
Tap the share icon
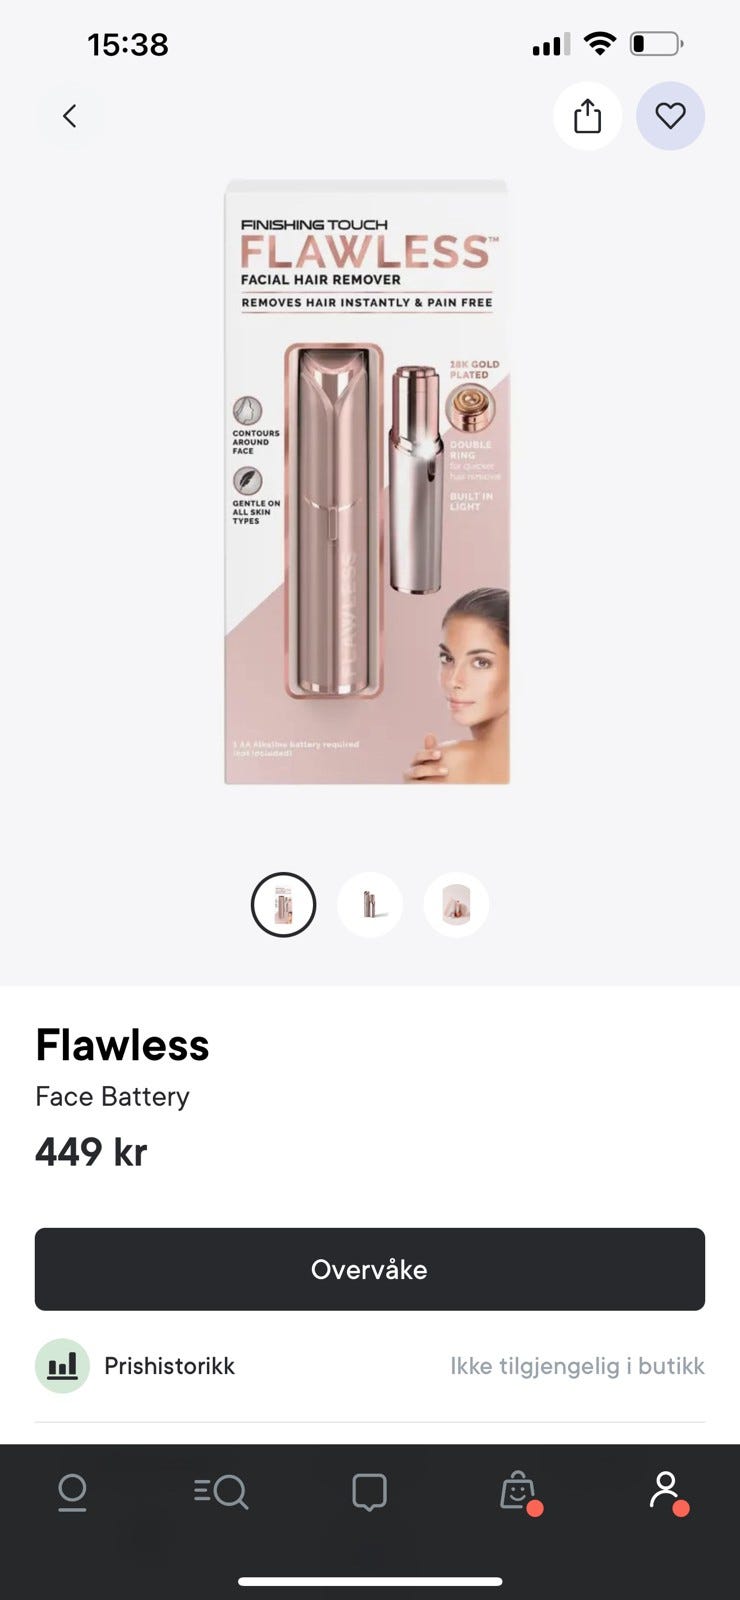(588, 116)
